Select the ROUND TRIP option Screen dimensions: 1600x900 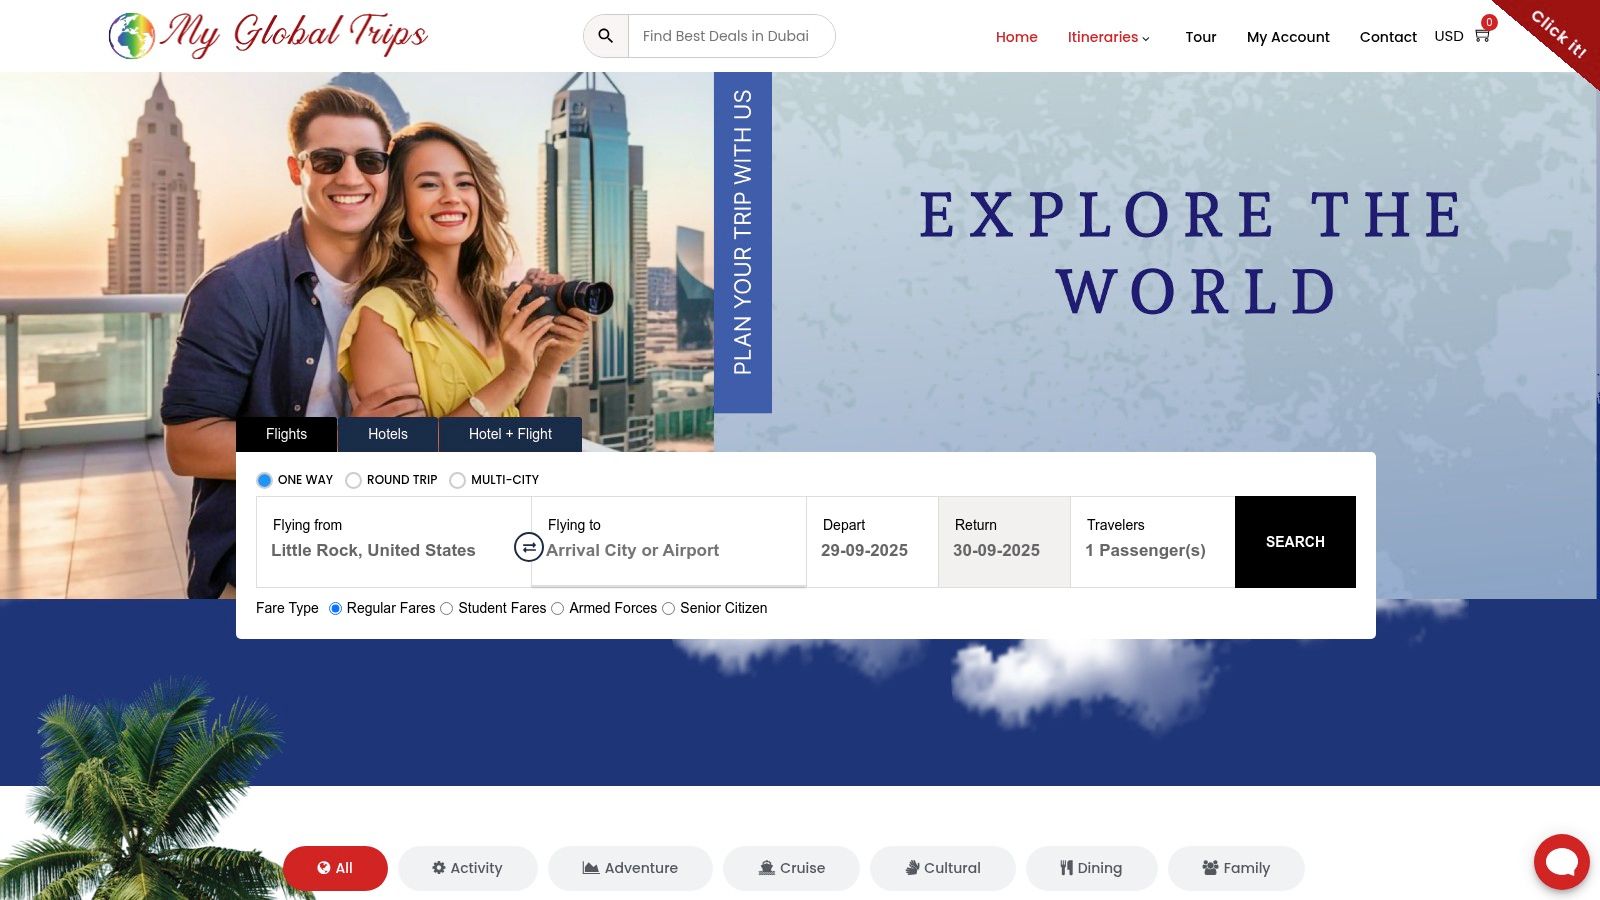click(x=353, y=480)
